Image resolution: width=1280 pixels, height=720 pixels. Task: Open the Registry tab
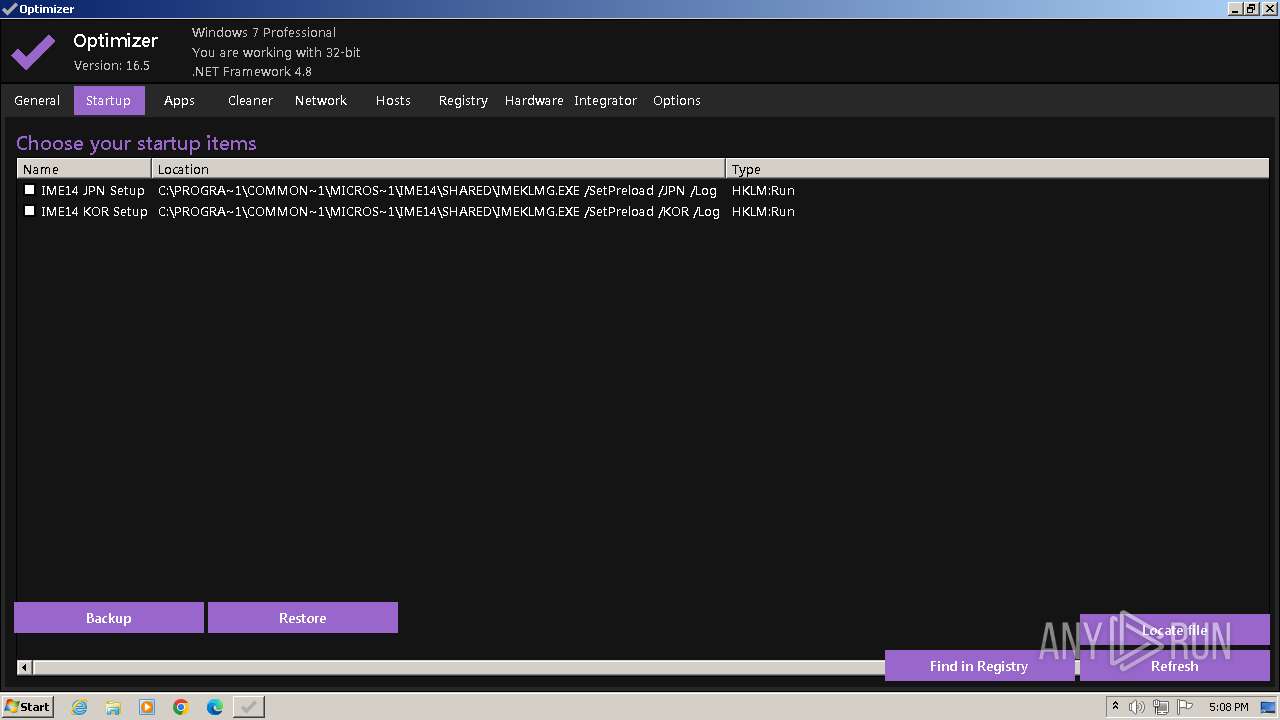tap(463, 100)
